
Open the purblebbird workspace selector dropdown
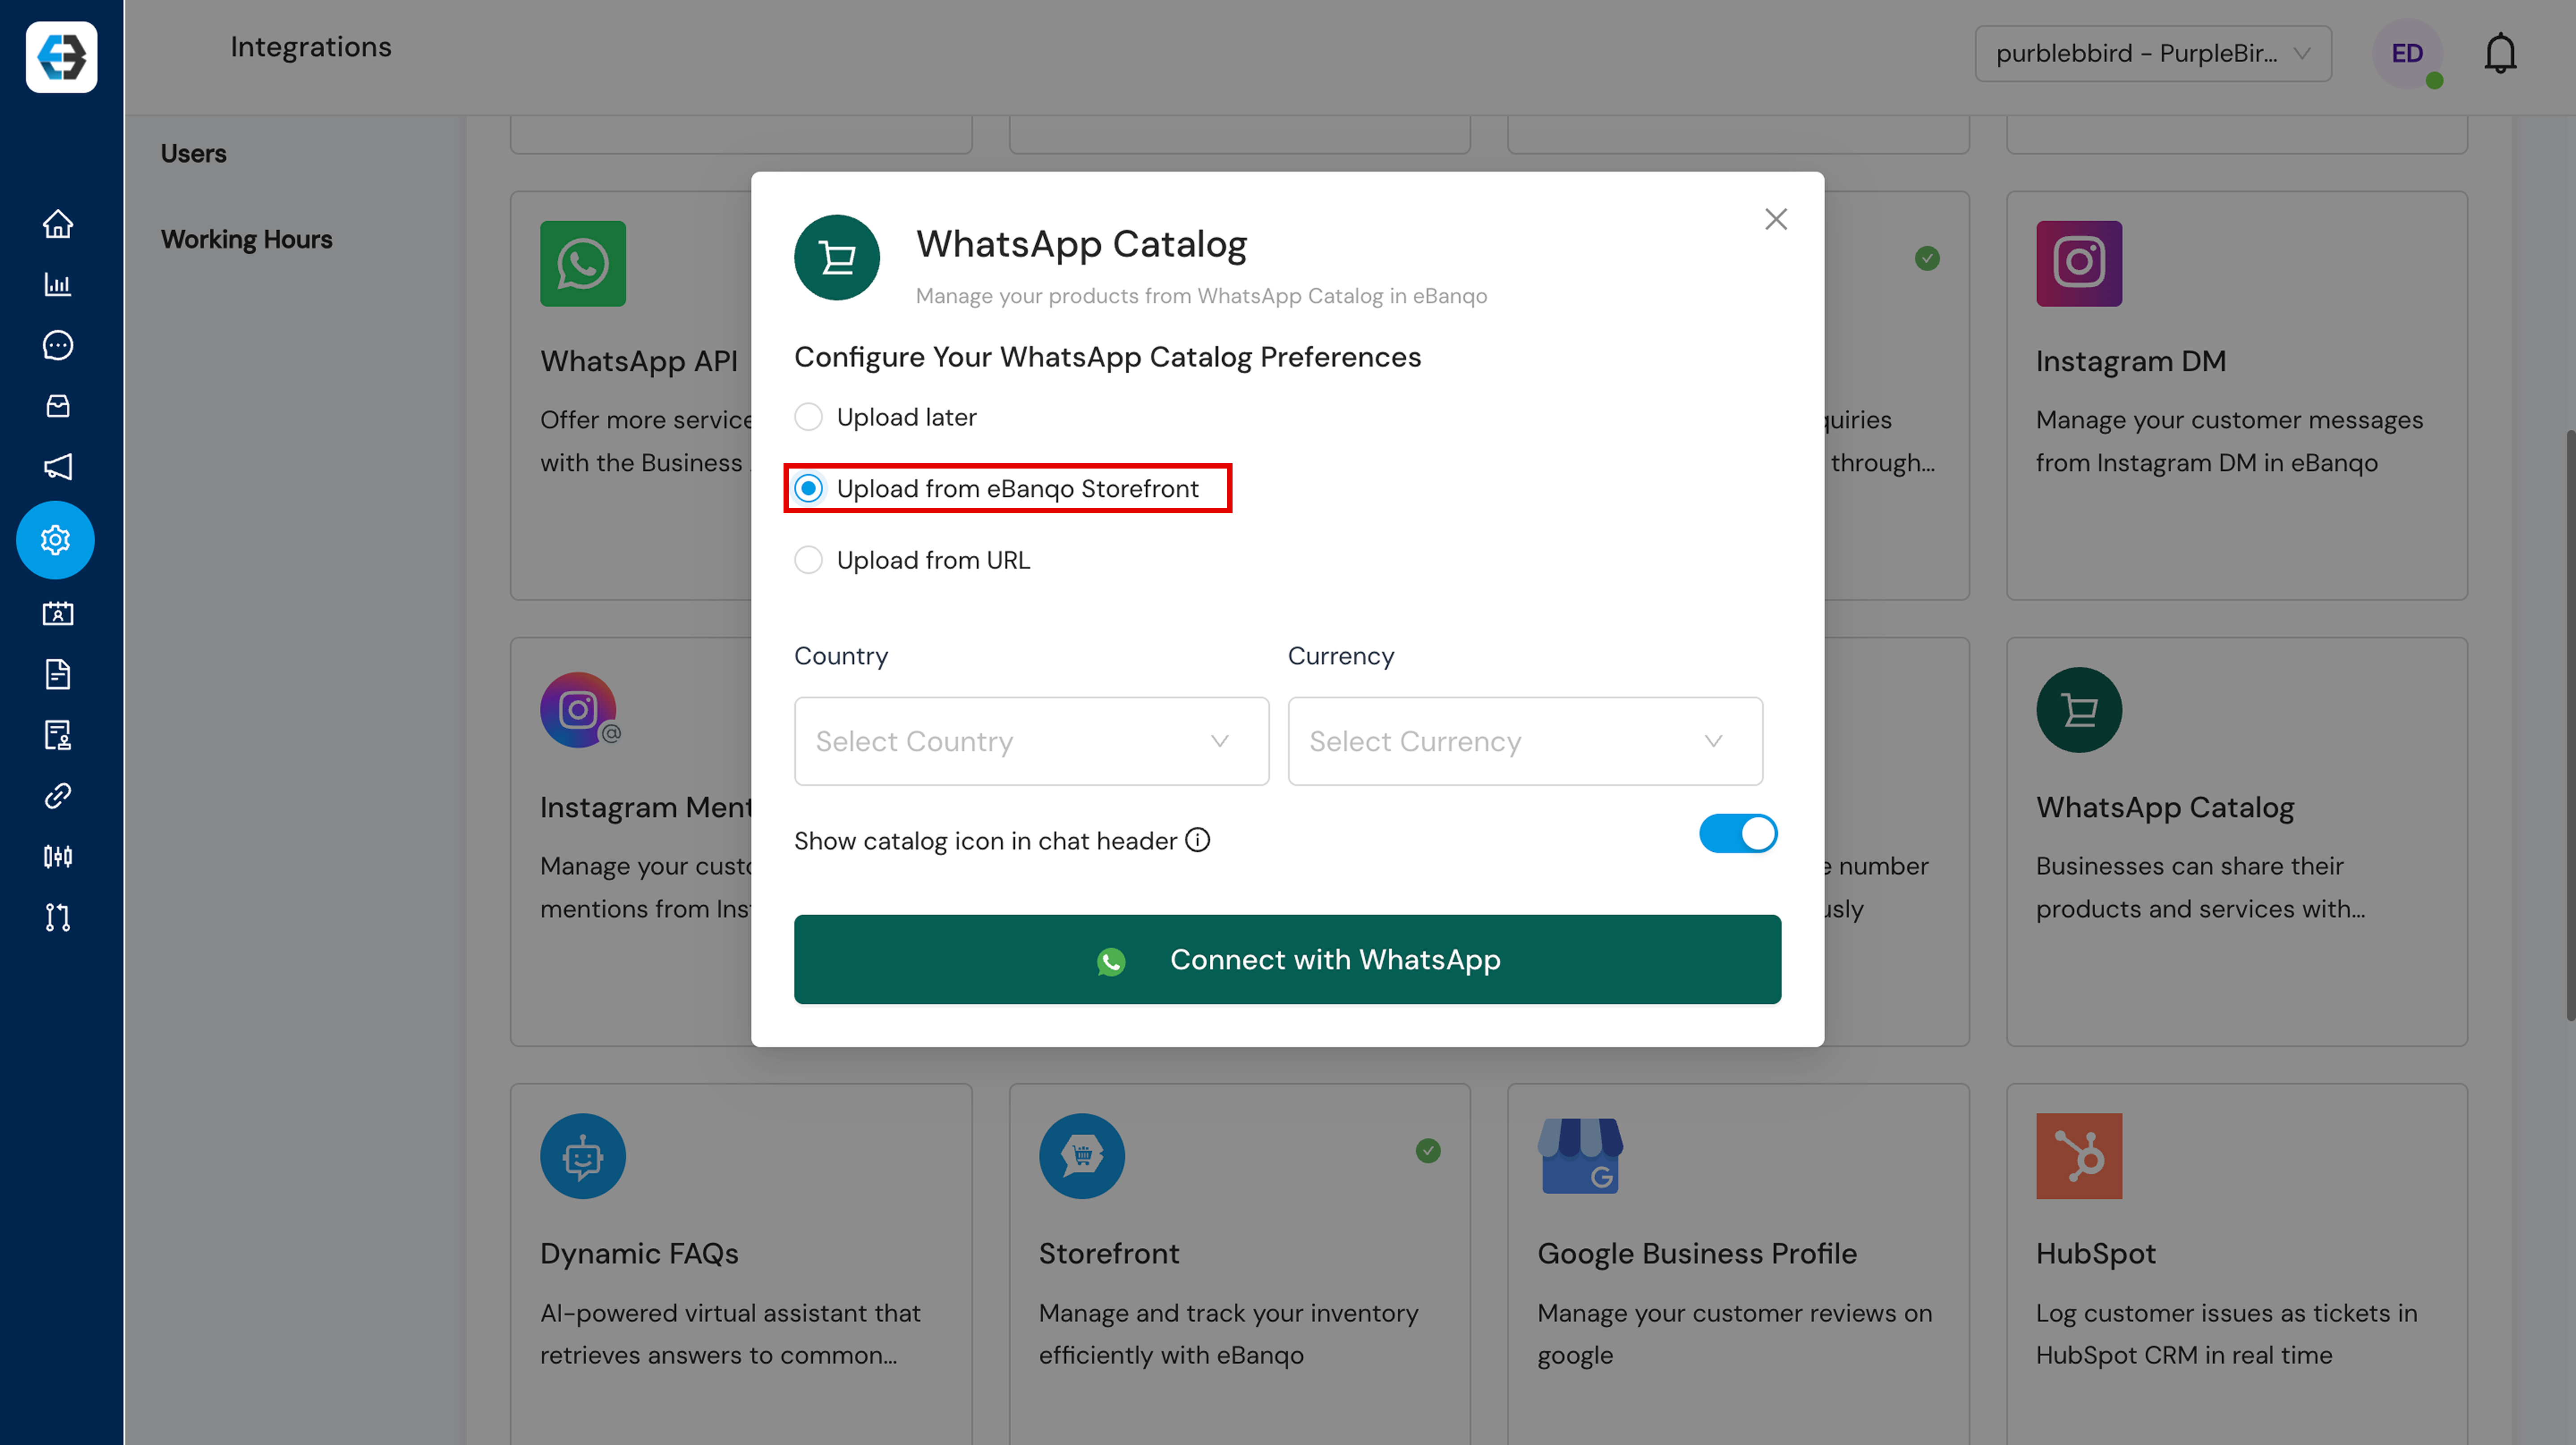[2152, 54]
